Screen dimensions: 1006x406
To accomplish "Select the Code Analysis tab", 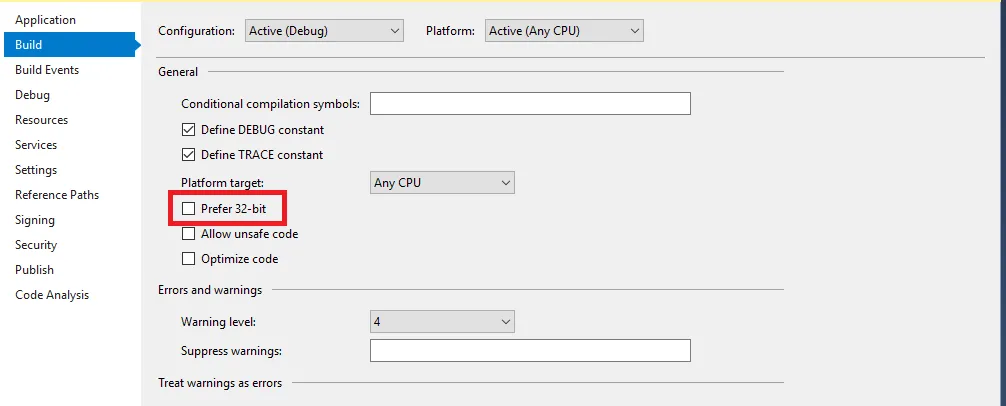I will pyautogui.click(x=52, y=295).
